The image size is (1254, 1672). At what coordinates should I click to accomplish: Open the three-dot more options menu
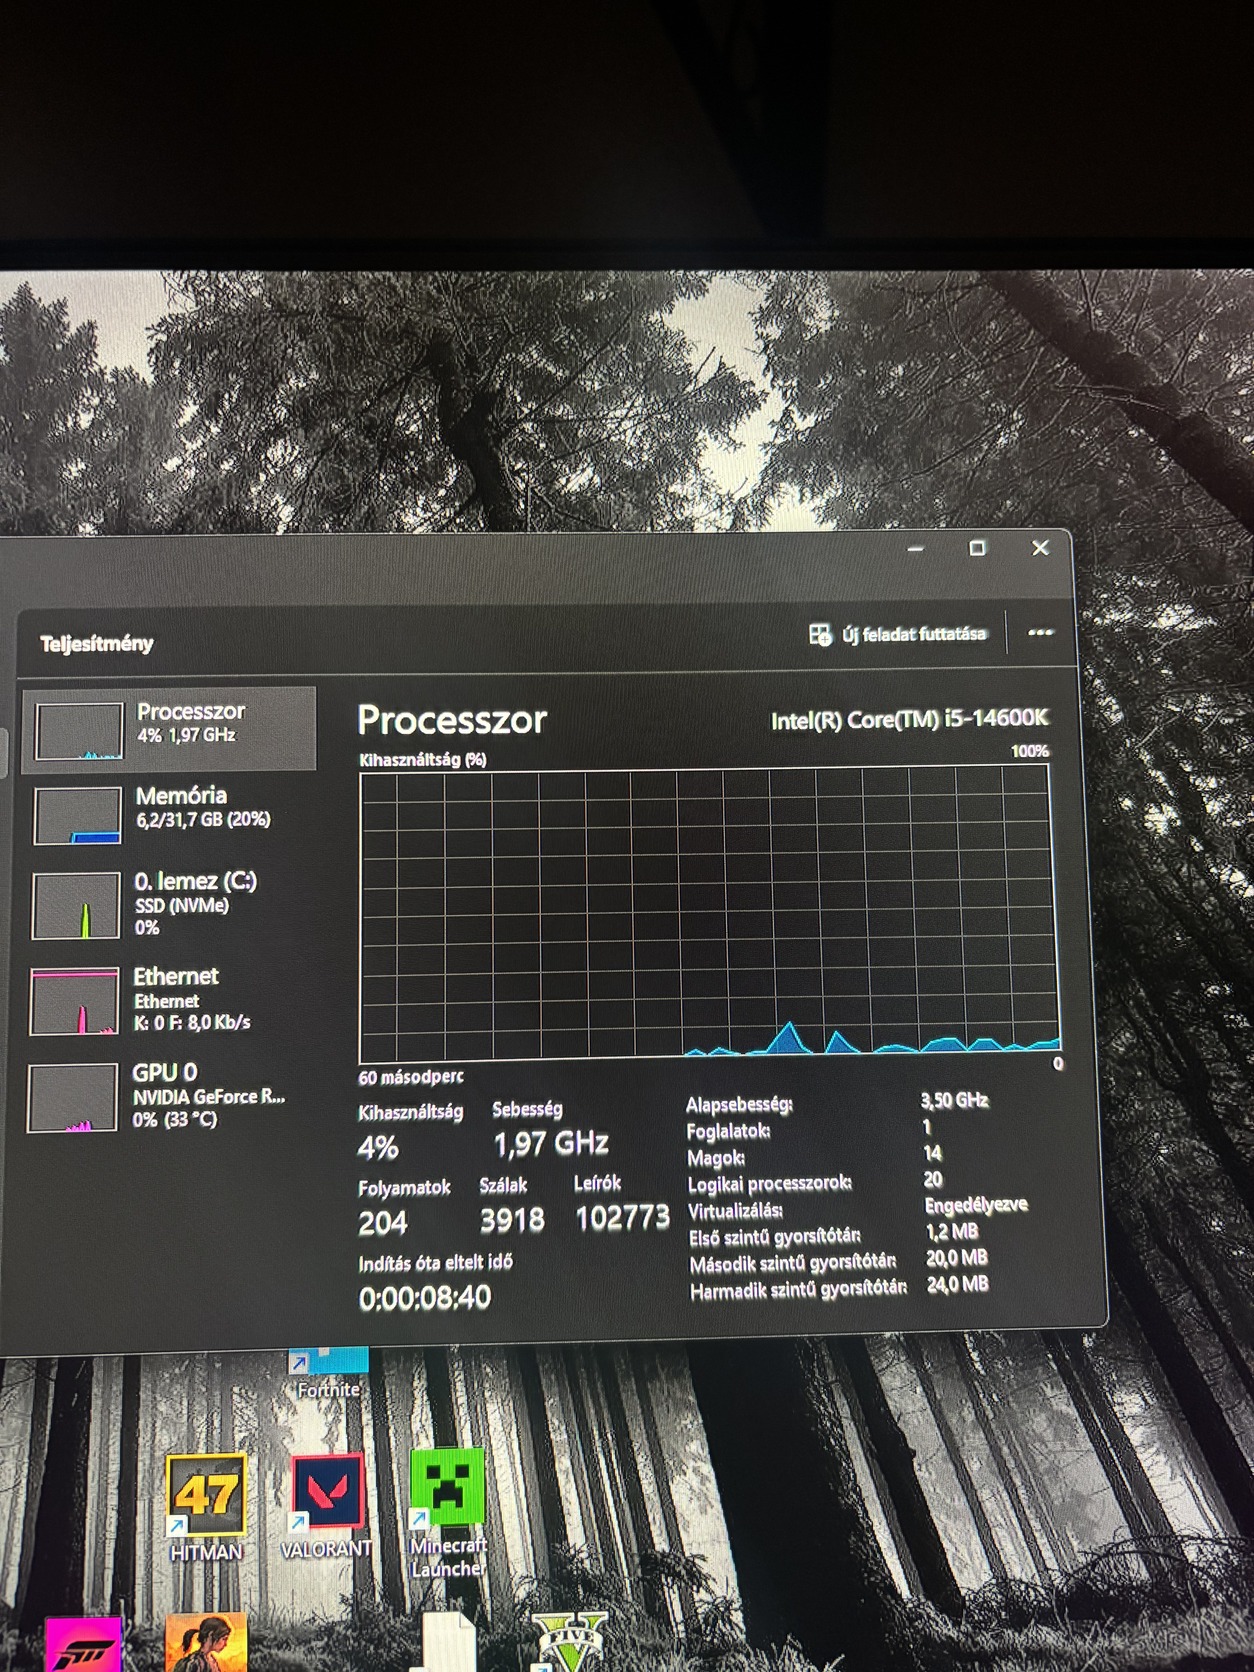click(x=1040, y=632)
